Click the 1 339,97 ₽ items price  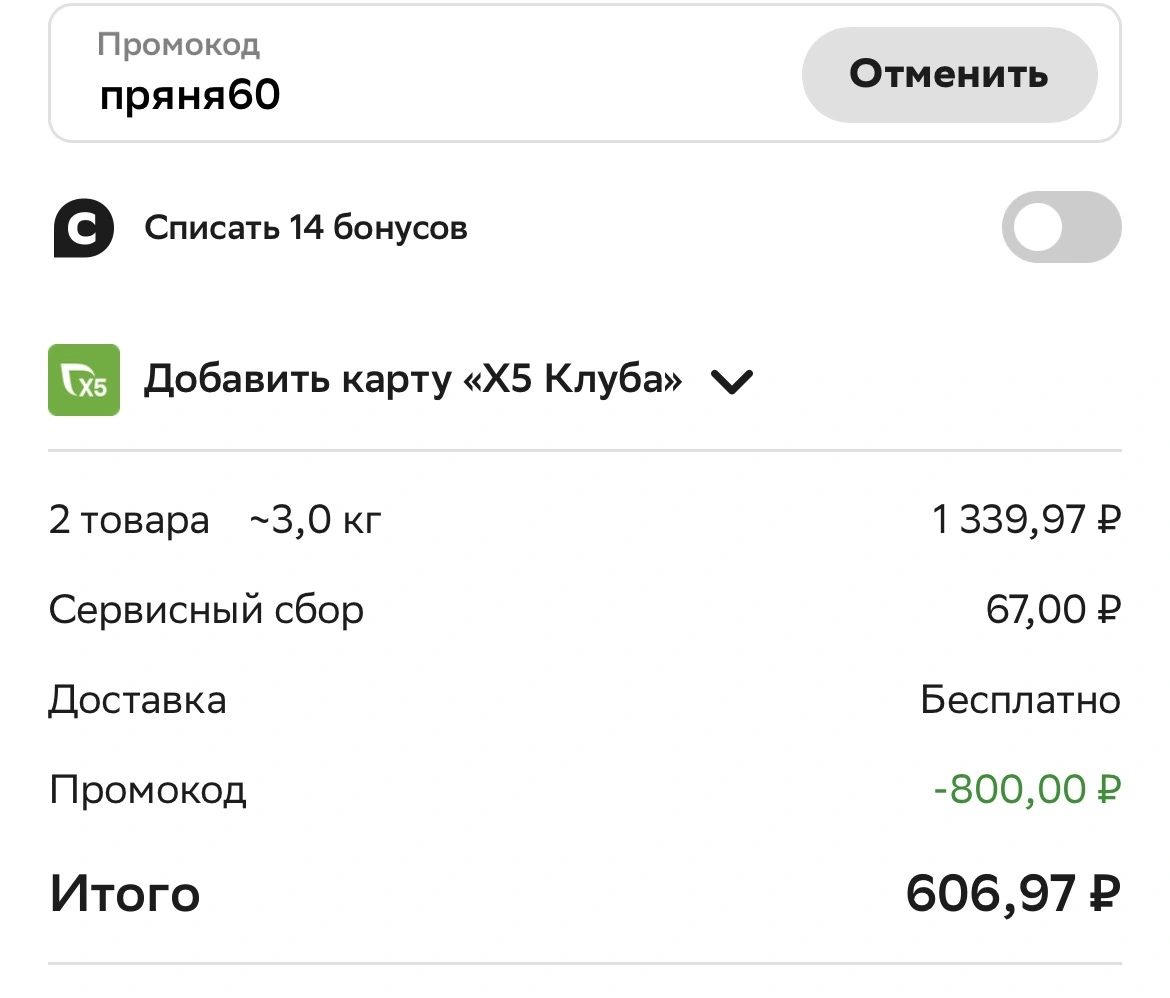click(1026, 520)
